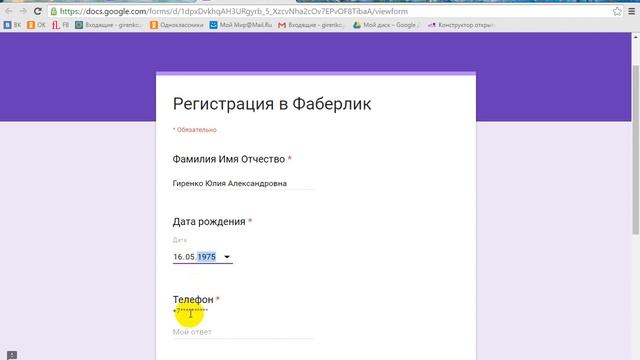Click the Обязательно required note
640x360 pixels.
tap(195, 130)
